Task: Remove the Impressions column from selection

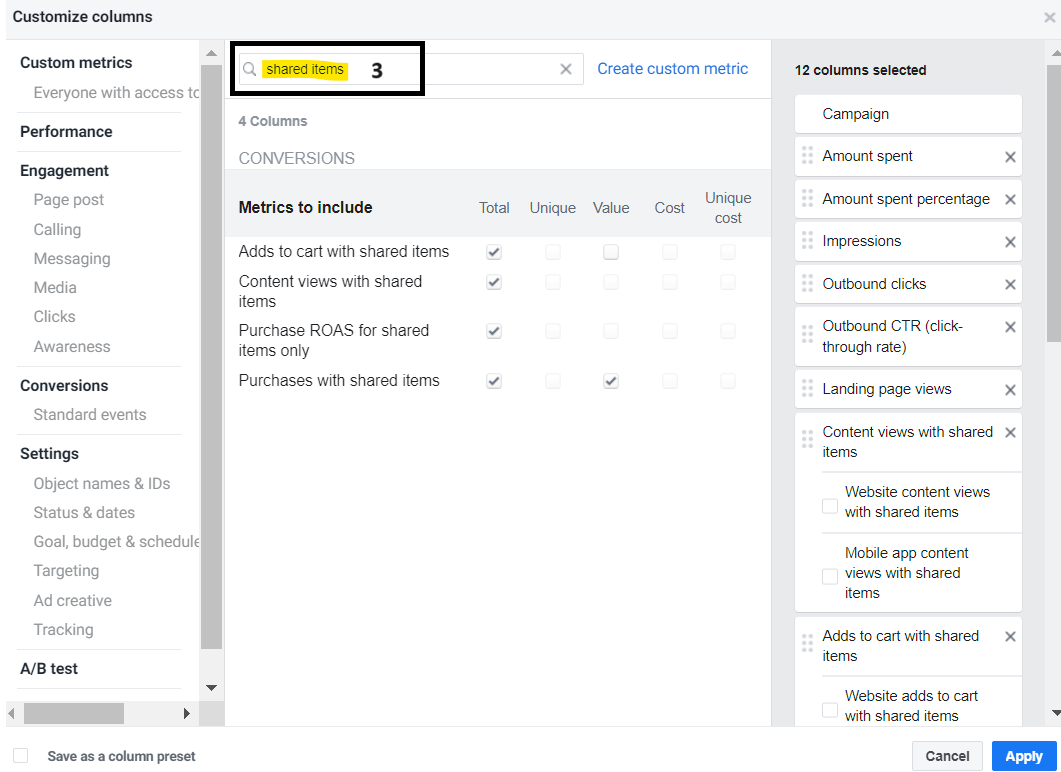Action: click(x=1009, y=242)
